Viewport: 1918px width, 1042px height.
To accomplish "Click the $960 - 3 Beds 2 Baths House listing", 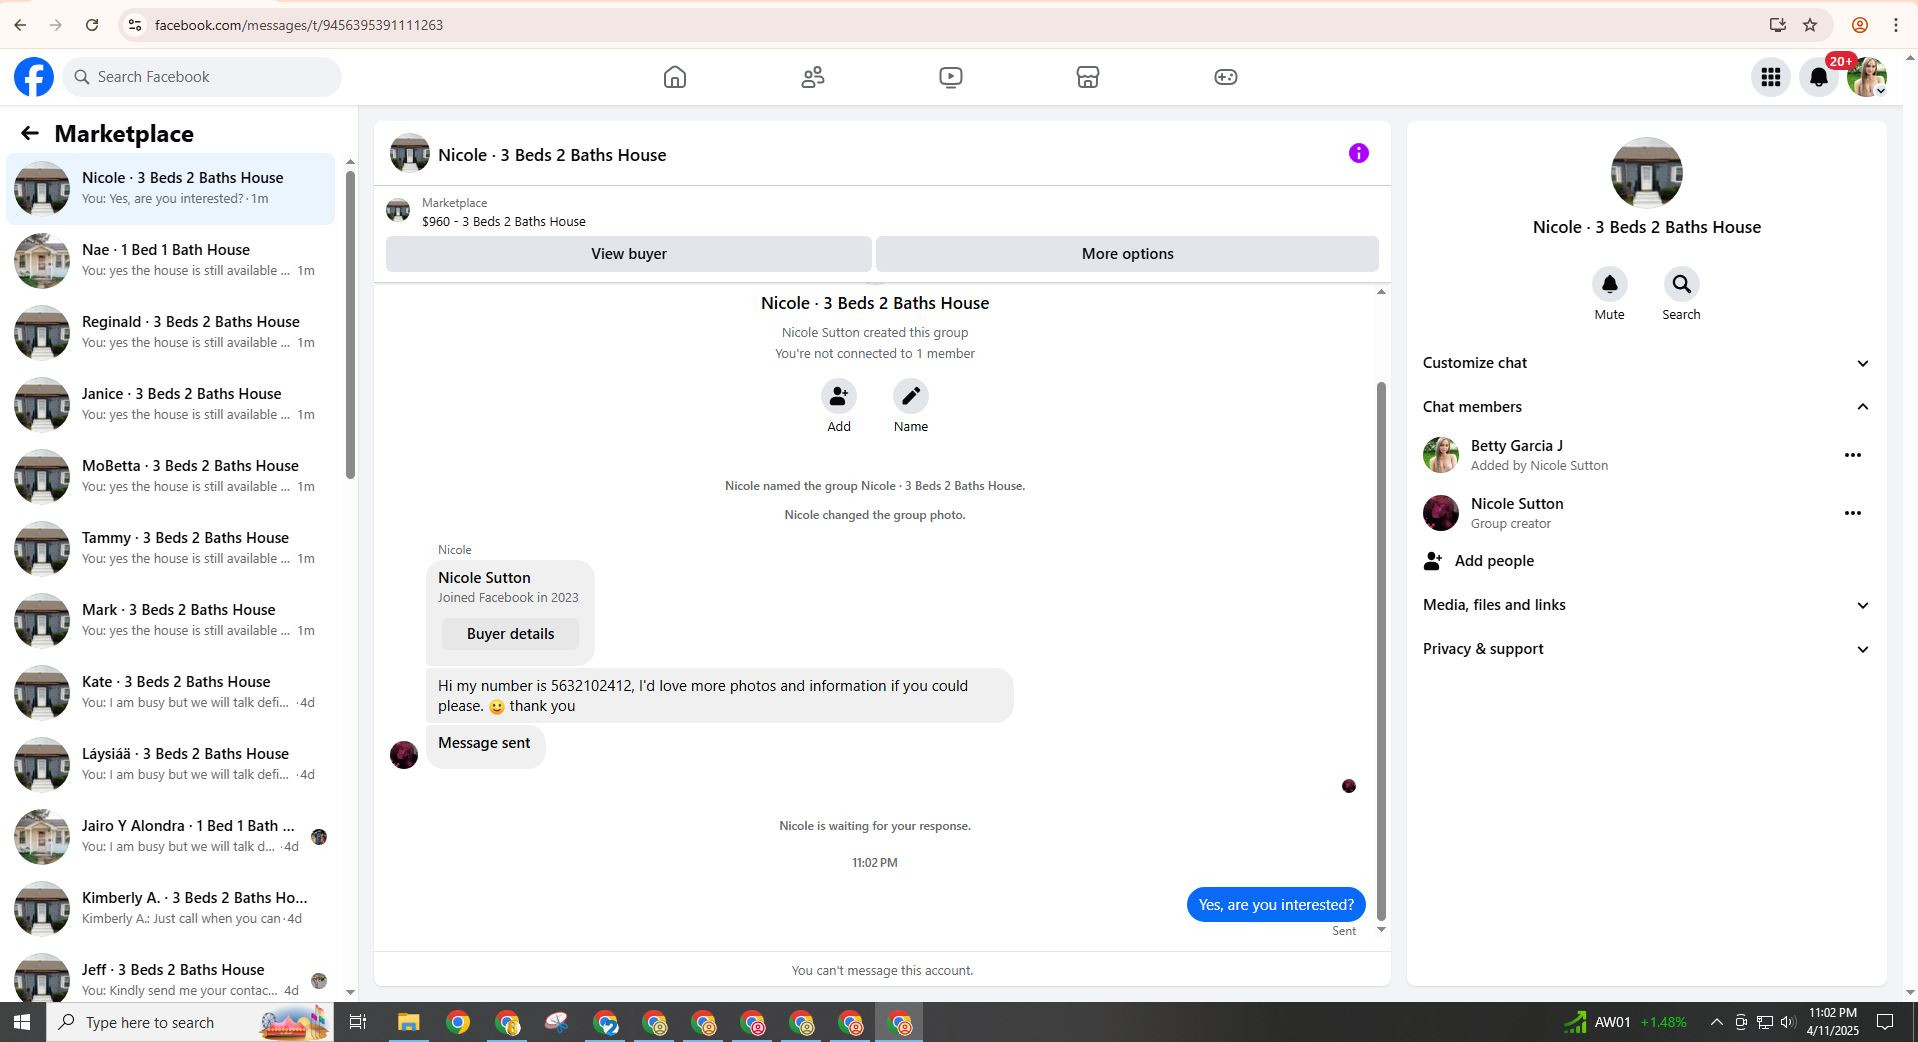I will click(x=504, y=222).
